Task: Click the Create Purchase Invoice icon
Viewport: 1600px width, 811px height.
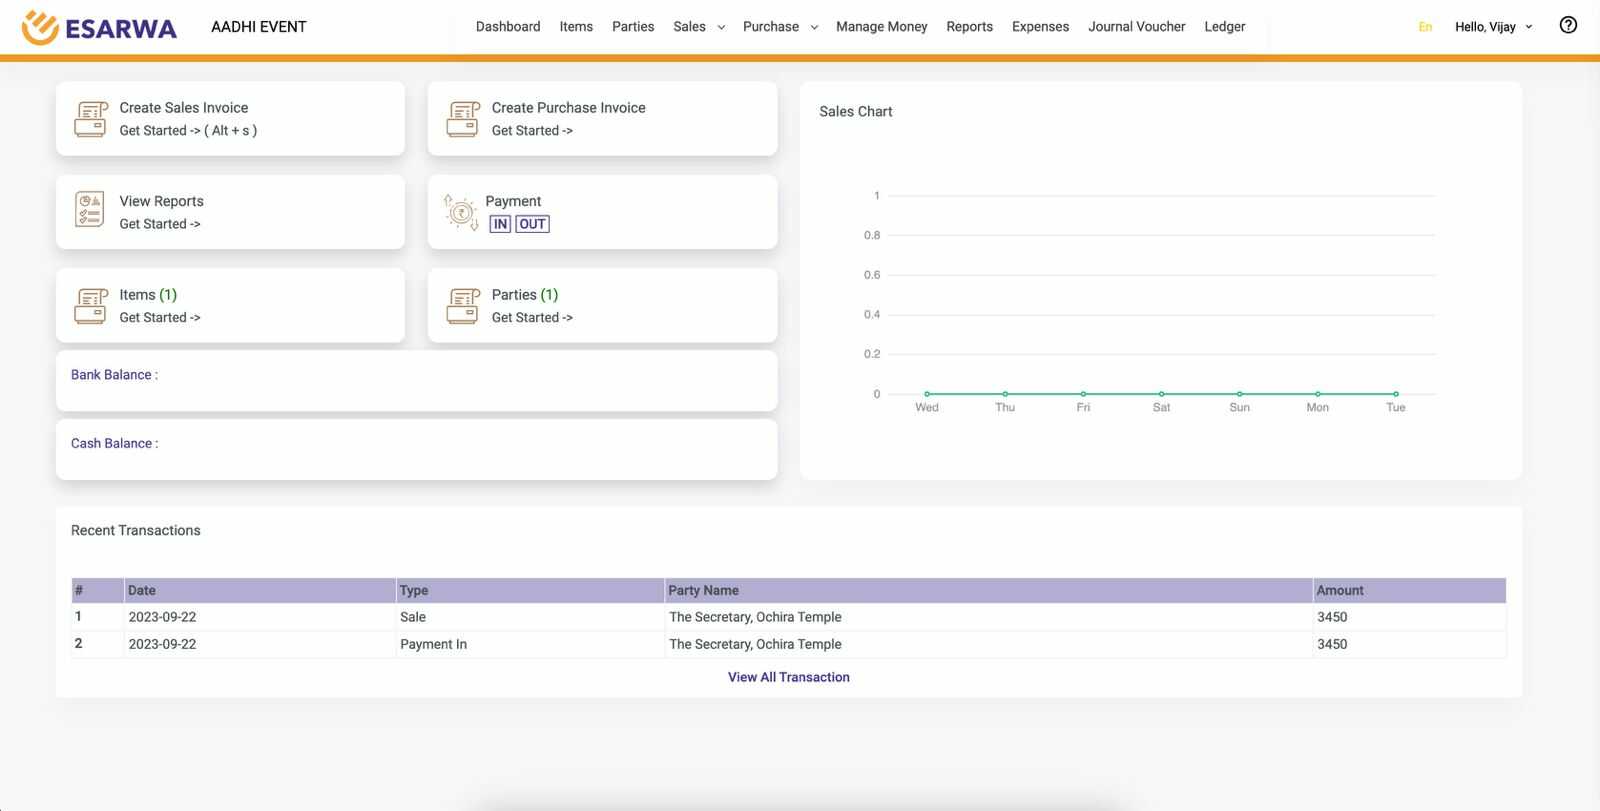Action: tap(463, 119)
